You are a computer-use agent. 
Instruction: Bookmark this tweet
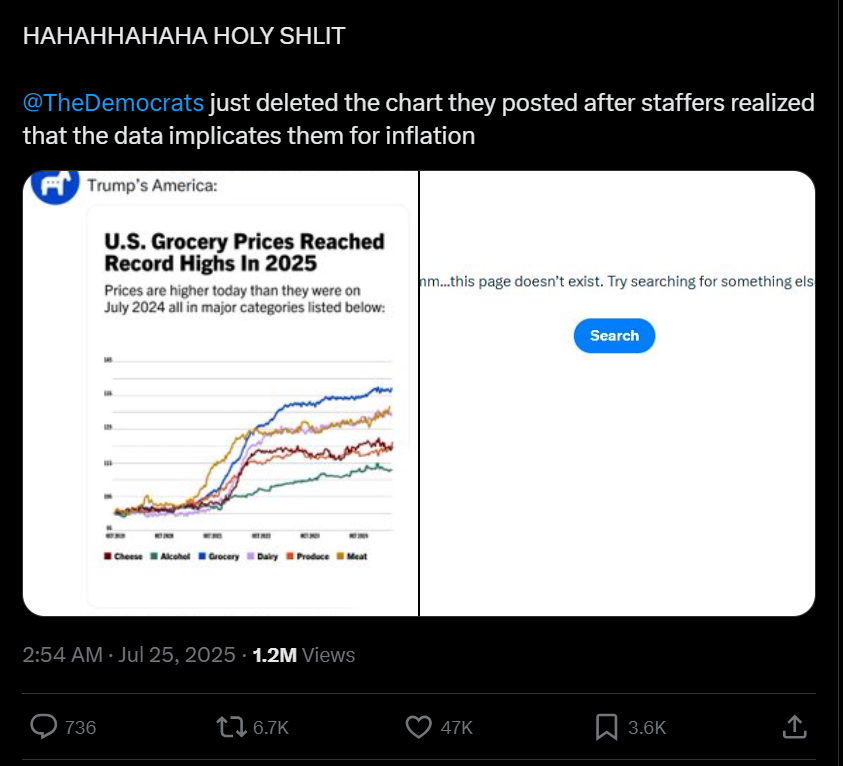[606, 727]
